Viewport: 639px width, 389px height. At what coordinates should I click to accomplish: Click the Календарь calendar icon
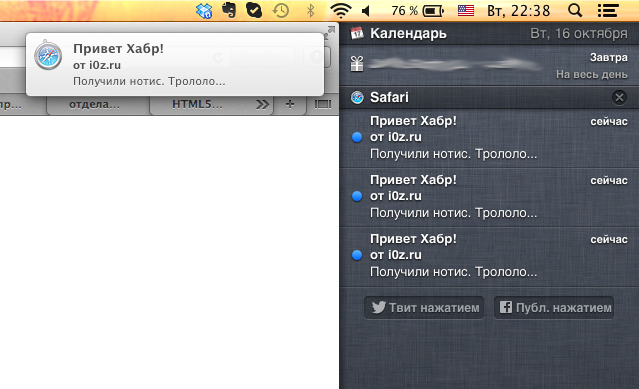[357, 33]
